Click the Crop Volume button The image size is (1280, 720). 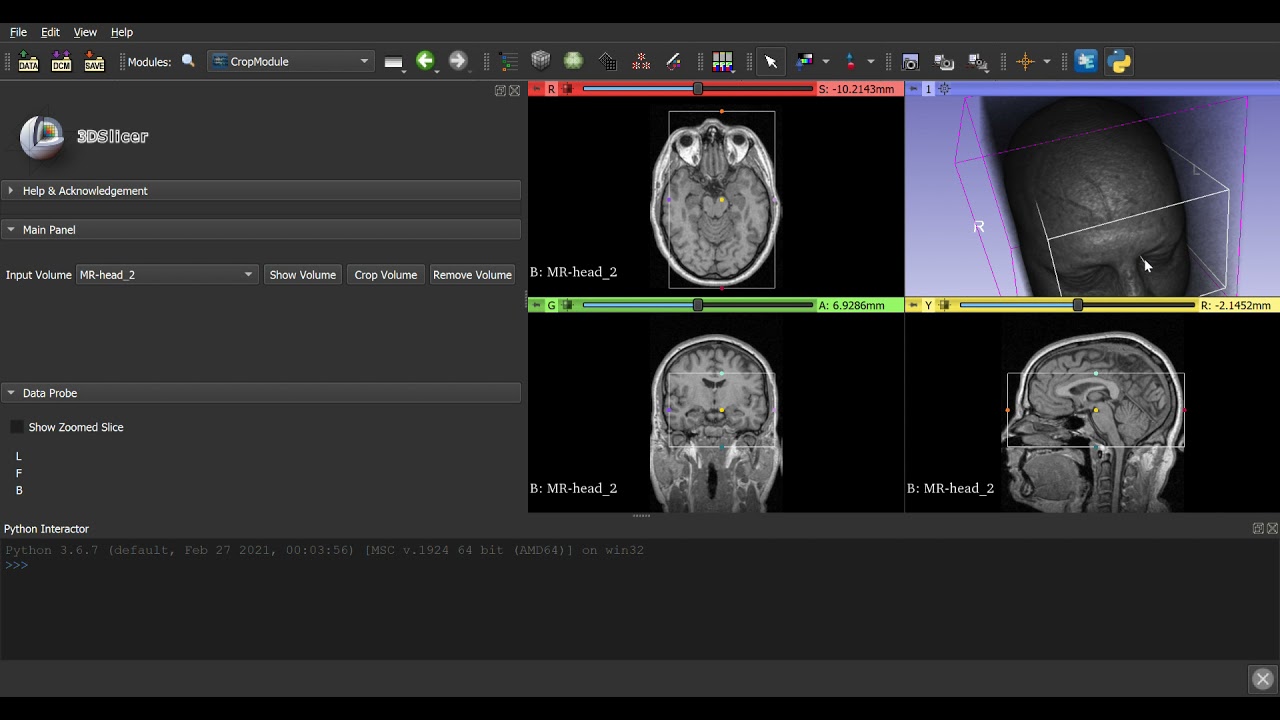click(x=386, y=274)
